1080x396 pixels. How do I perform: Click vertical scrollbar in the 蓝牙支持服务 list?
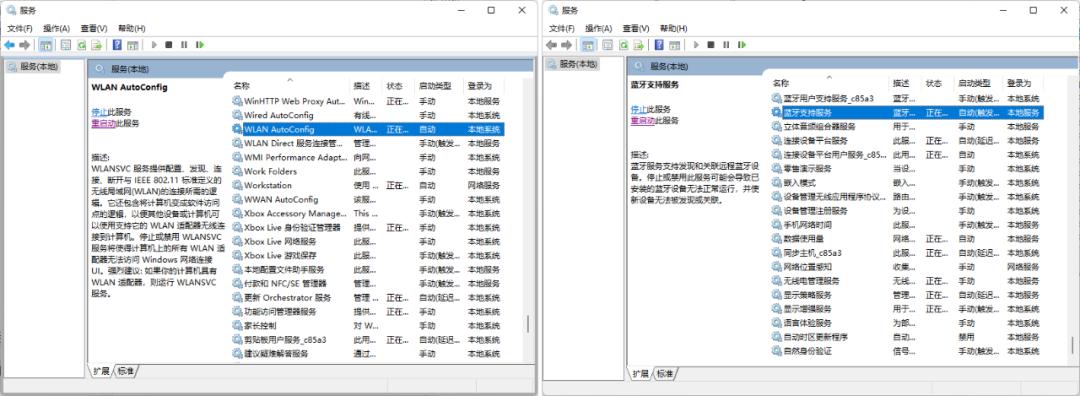(x=1071, y=217)
